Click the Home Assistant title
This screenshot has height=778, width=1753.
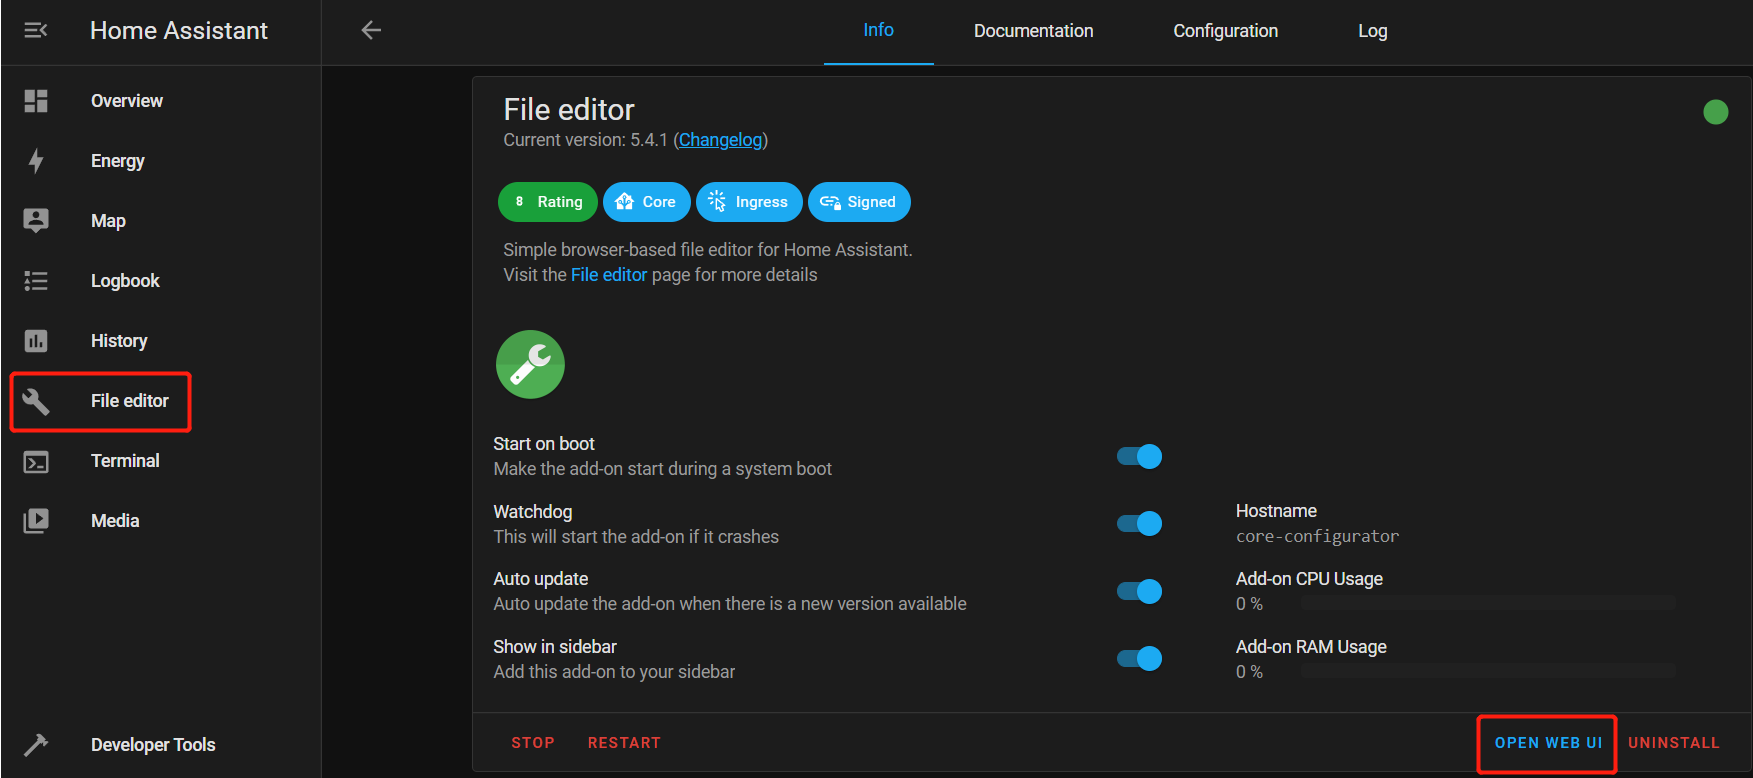(179, 31)
